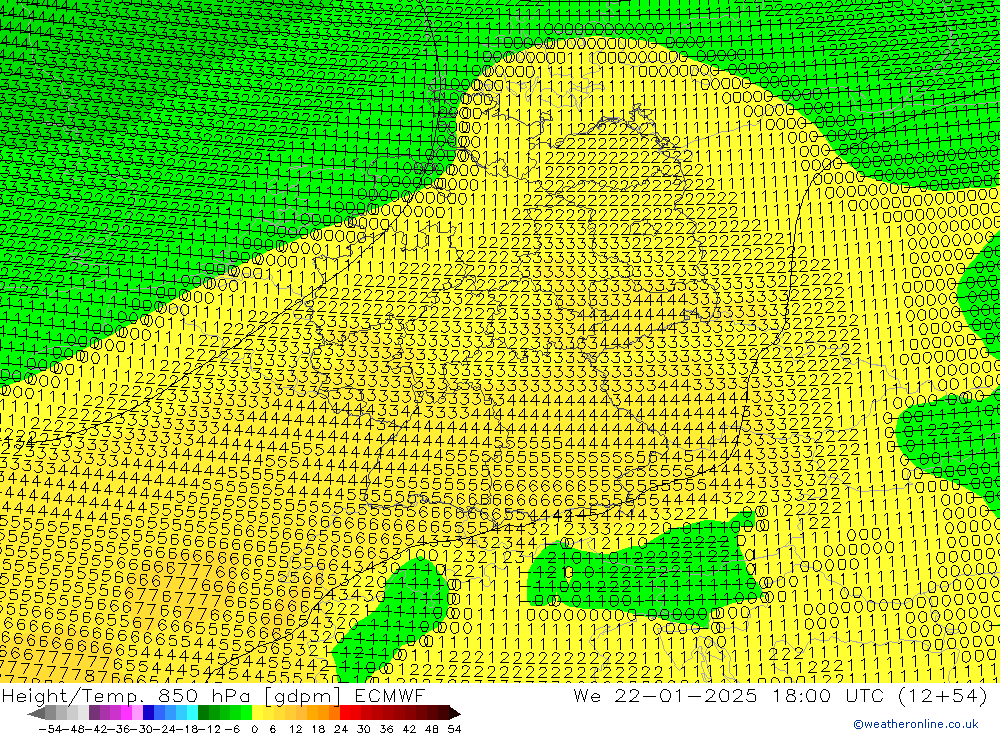Pick the dark blue segment of the legend
The height and width of the screenshot is (733, 1000).
(x=149, y=713)
